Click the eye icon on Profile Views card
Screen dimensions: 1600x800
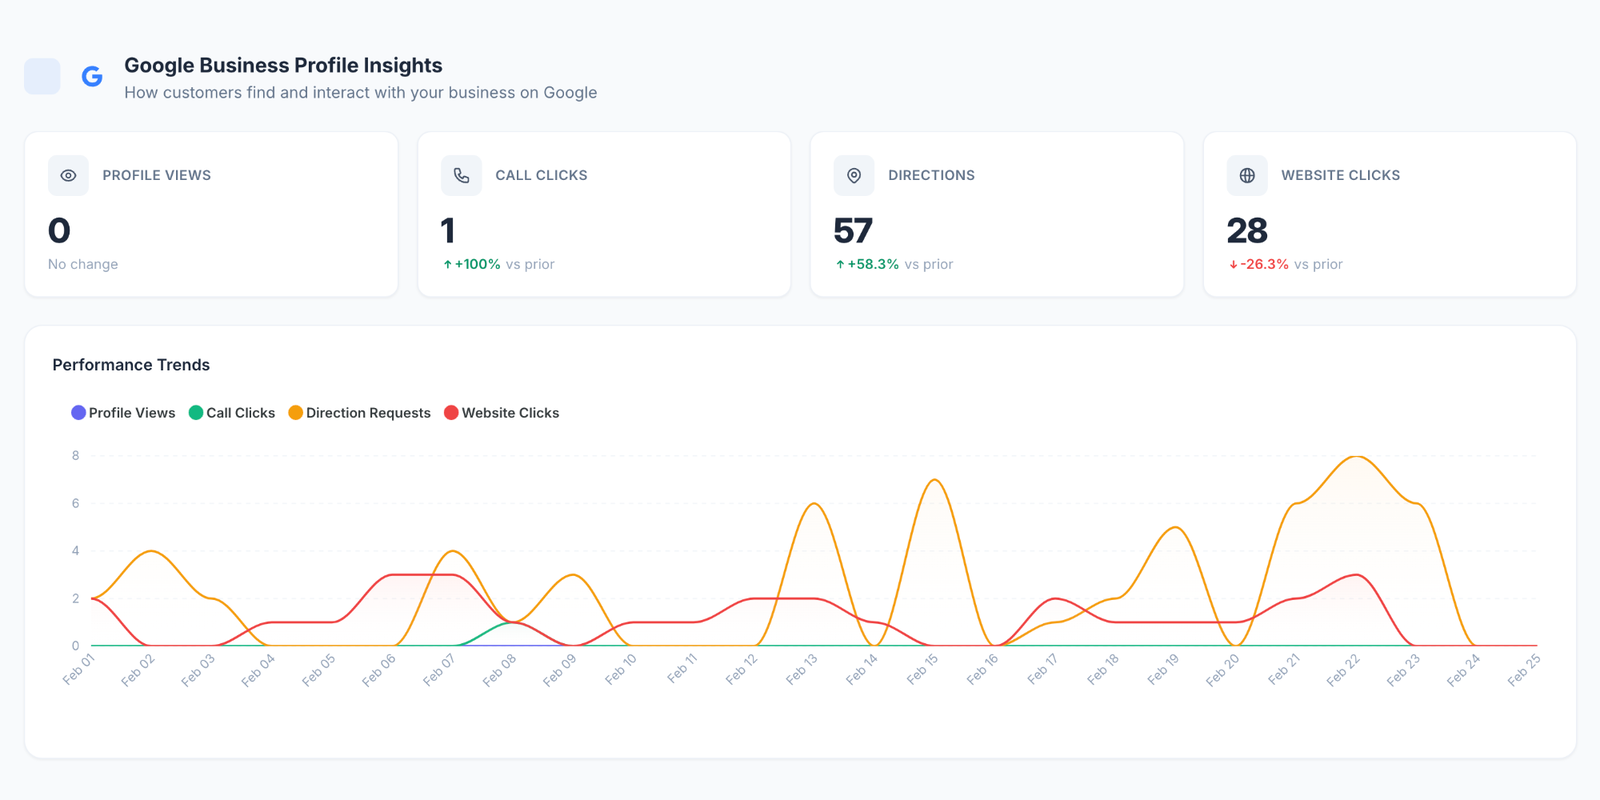coord(68,176)
